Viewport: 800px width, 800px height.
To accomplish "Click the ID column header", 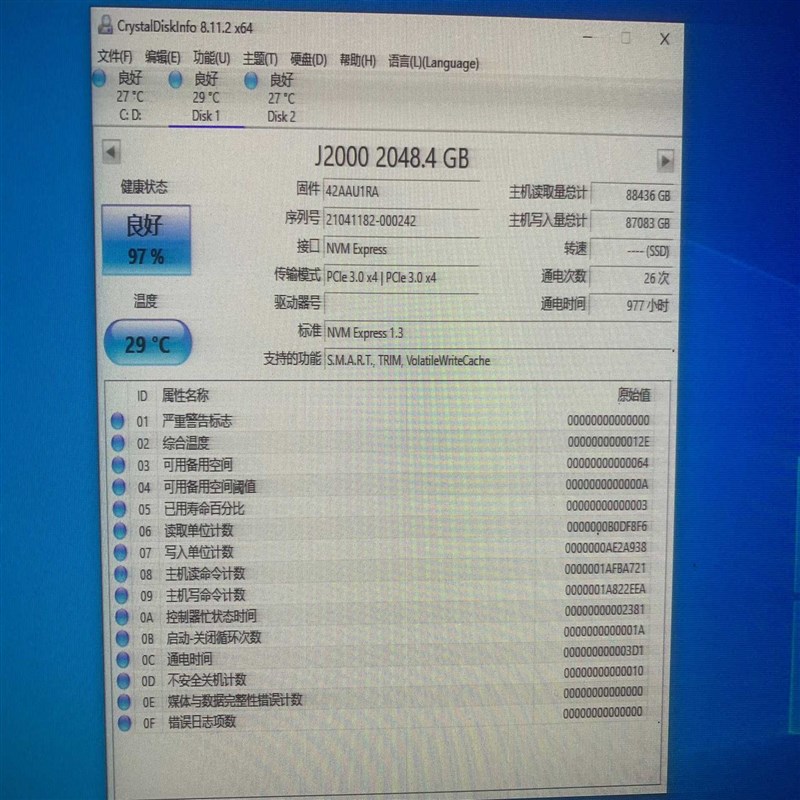I will (x=142, y=396).
